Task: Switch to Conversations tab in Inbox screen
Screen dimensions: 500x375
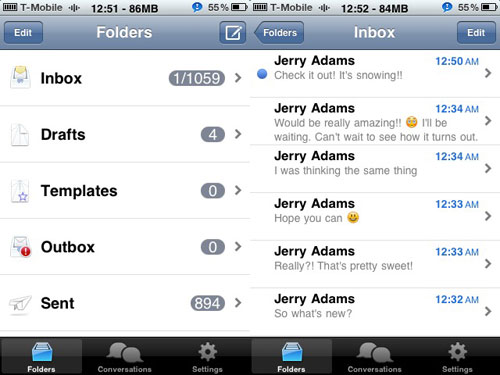Action: [375, 356]
